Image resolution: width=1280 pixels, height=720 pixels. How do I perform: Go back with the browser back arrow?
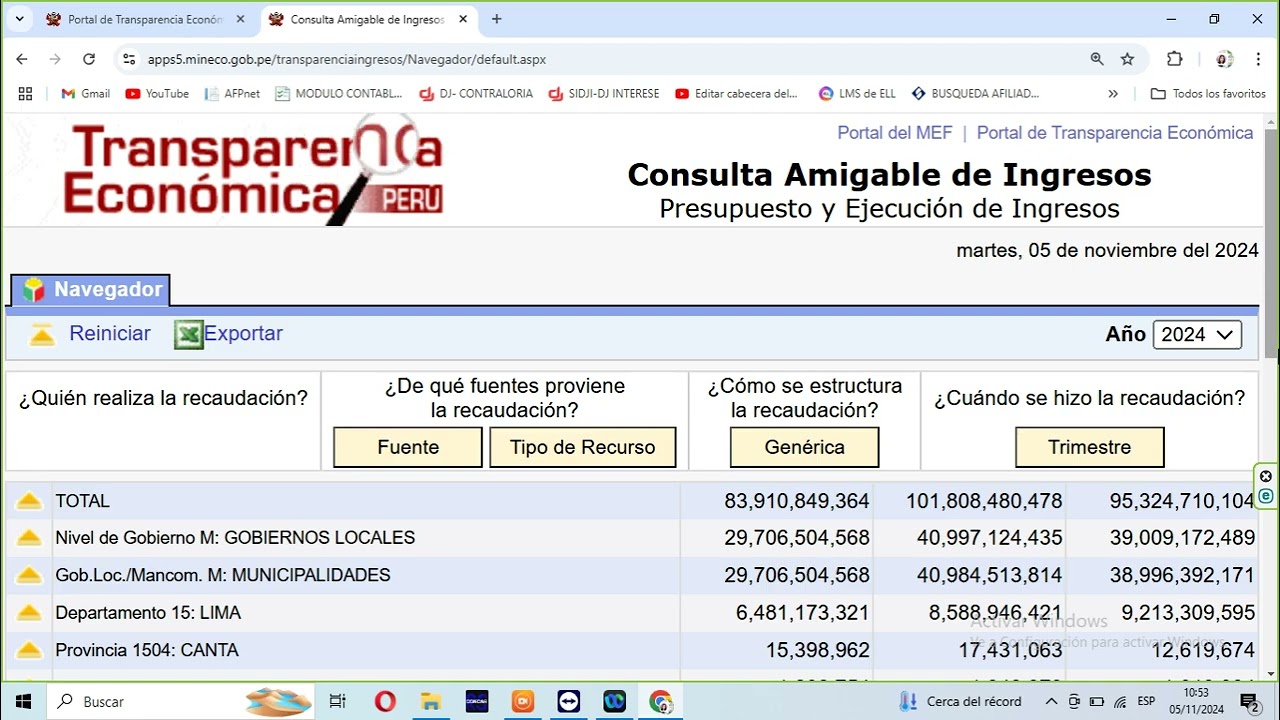click(22, 59)
